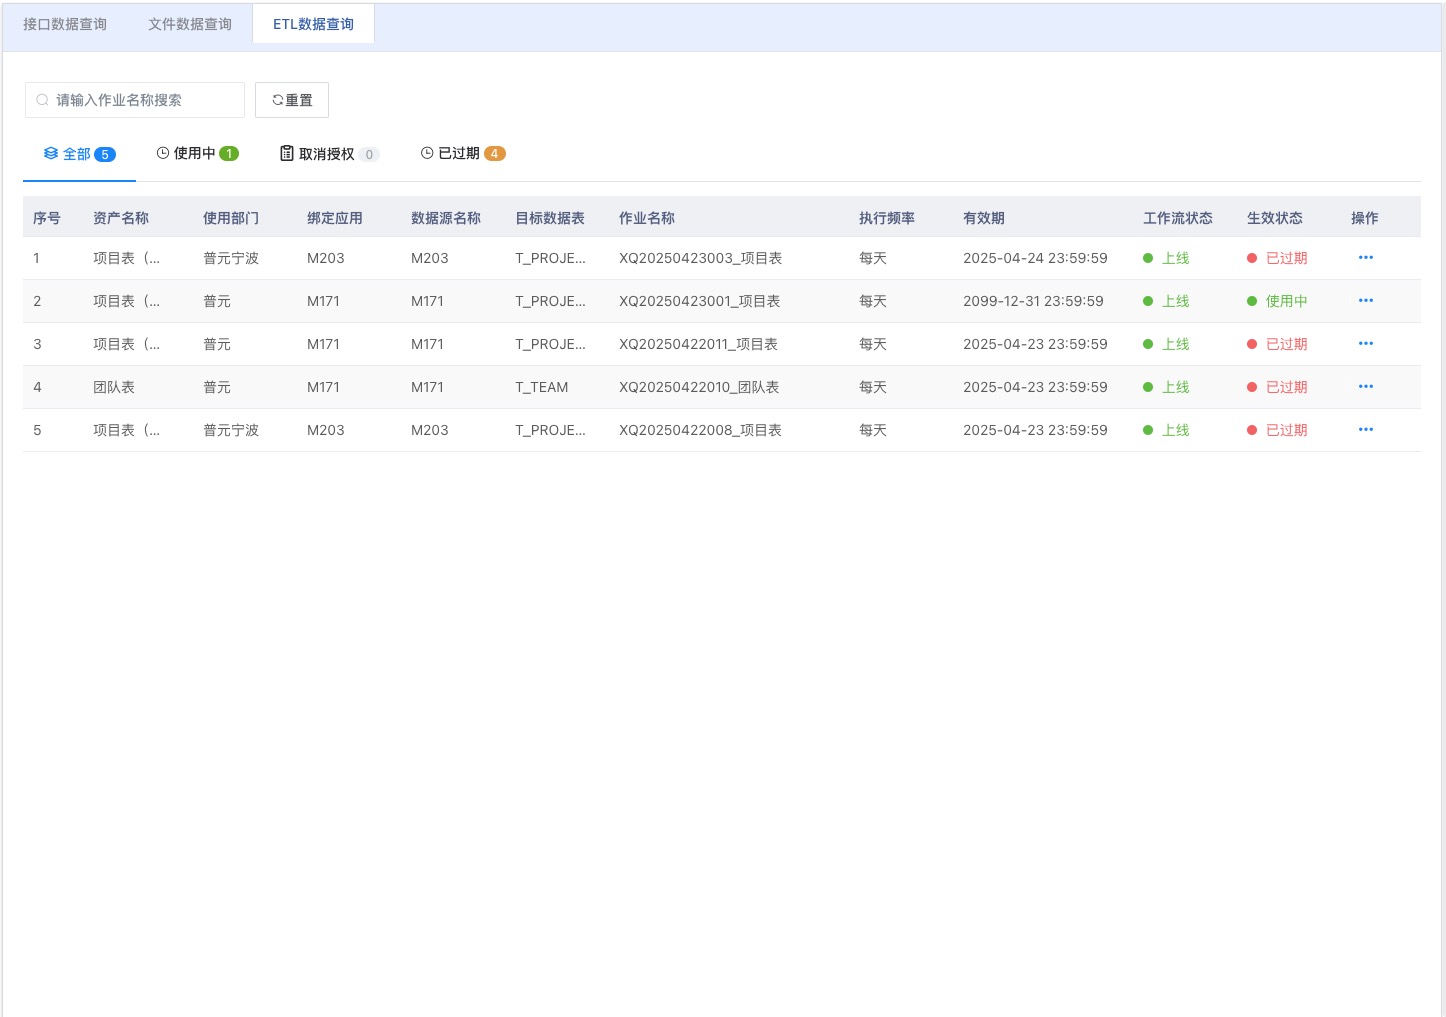Show 已过期 expired jobs tab

462,154
